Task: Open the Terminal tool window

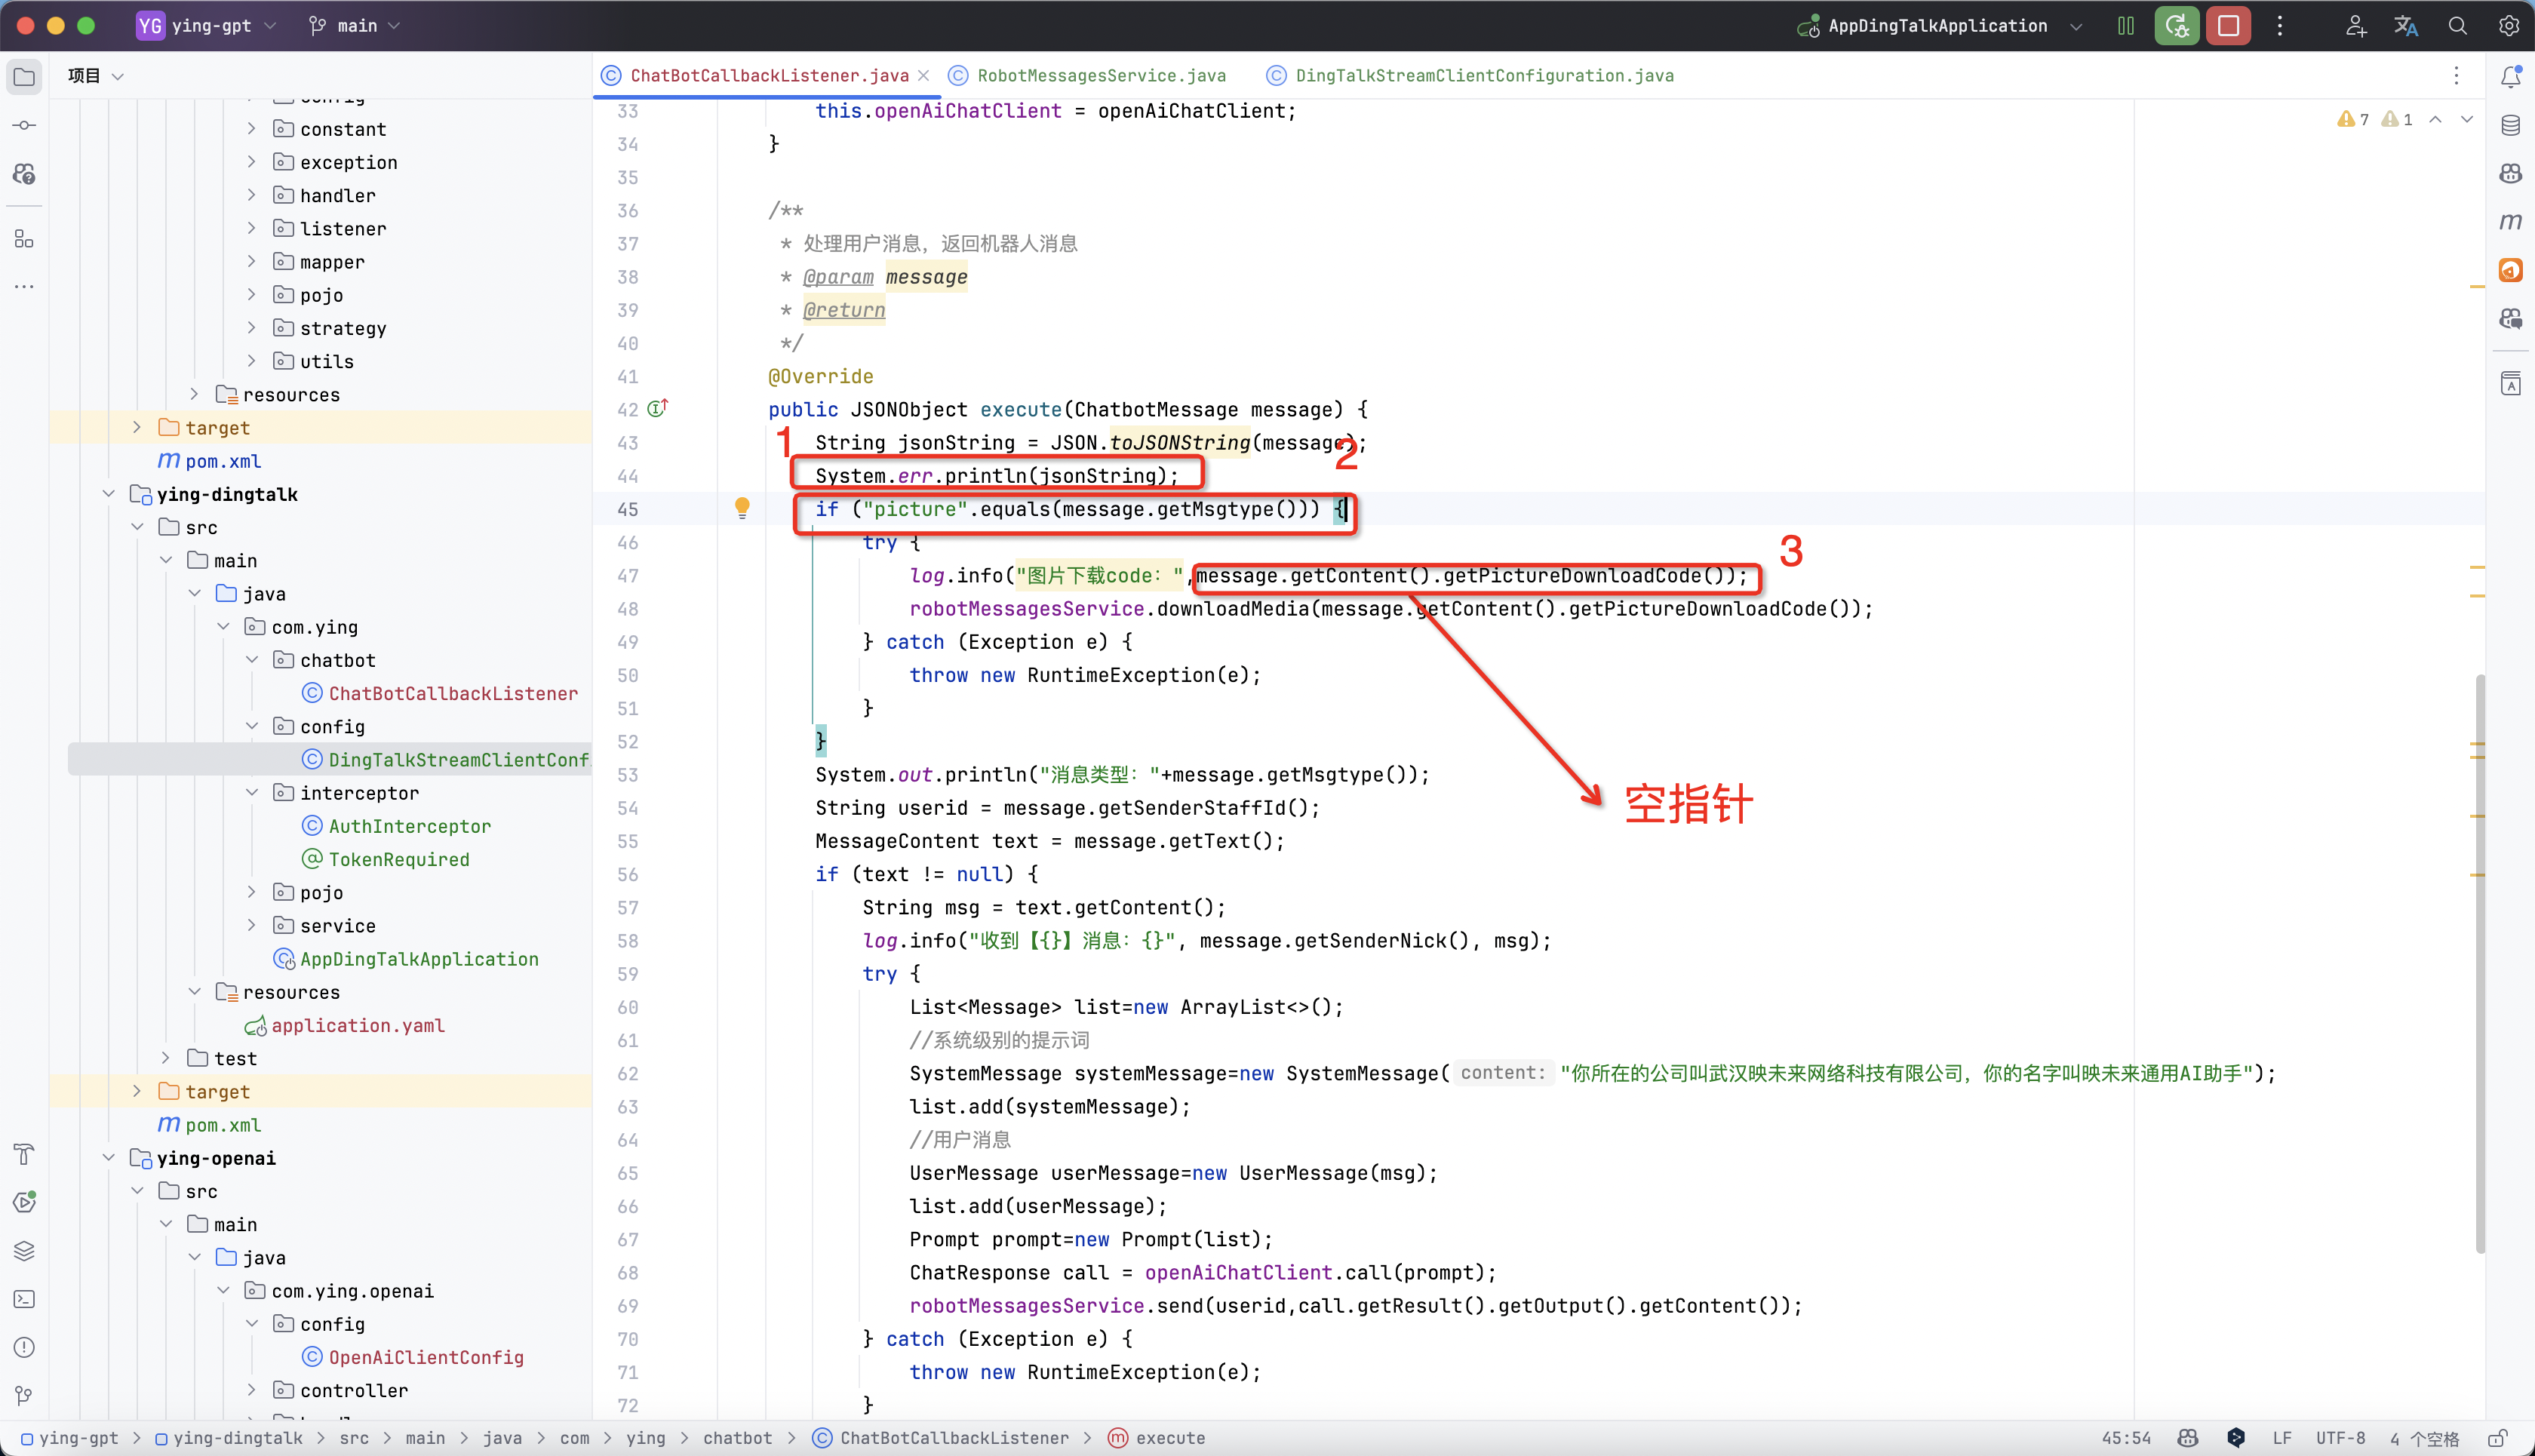Action: click(x=24, y=1299)
